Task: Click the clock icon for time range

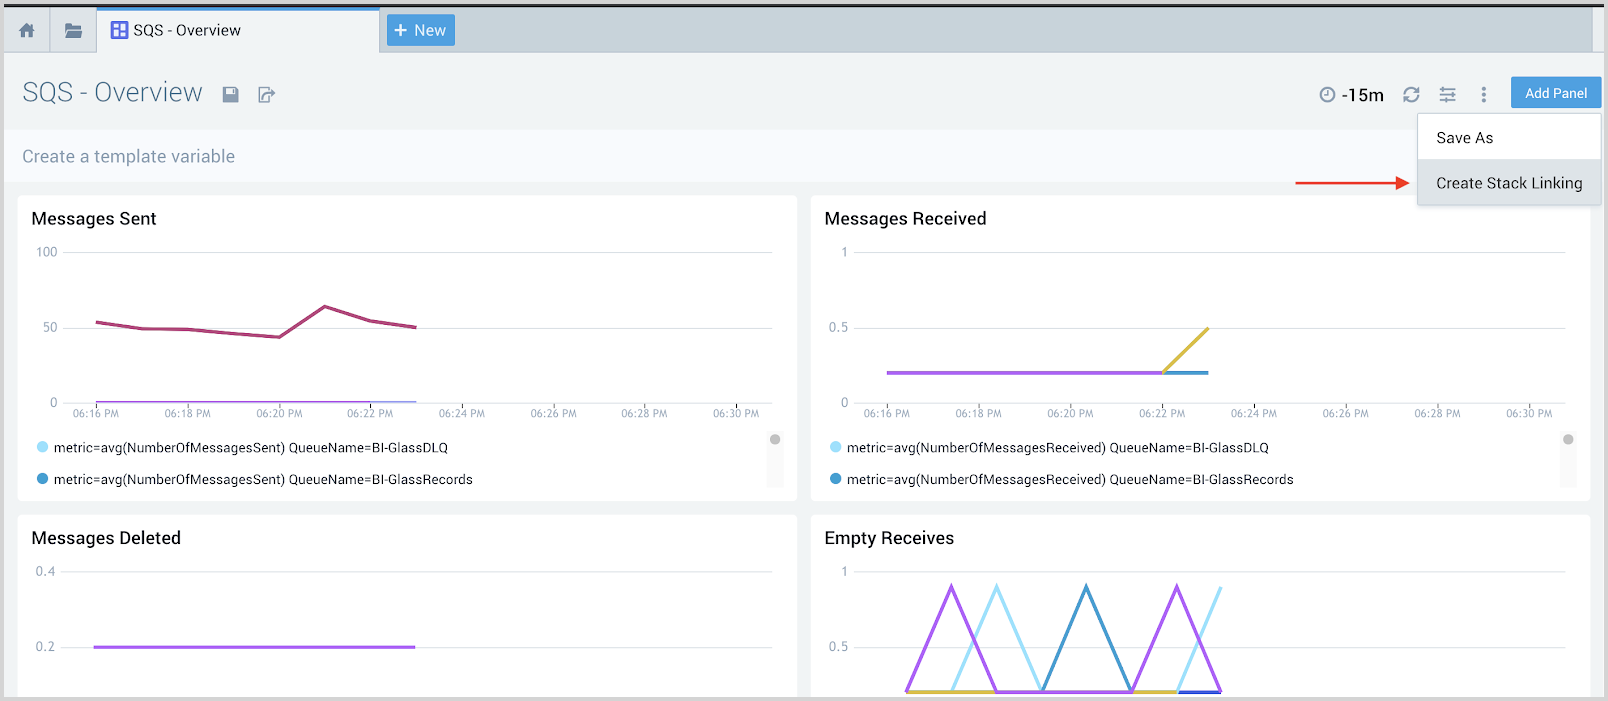Action: point(1327,94)
